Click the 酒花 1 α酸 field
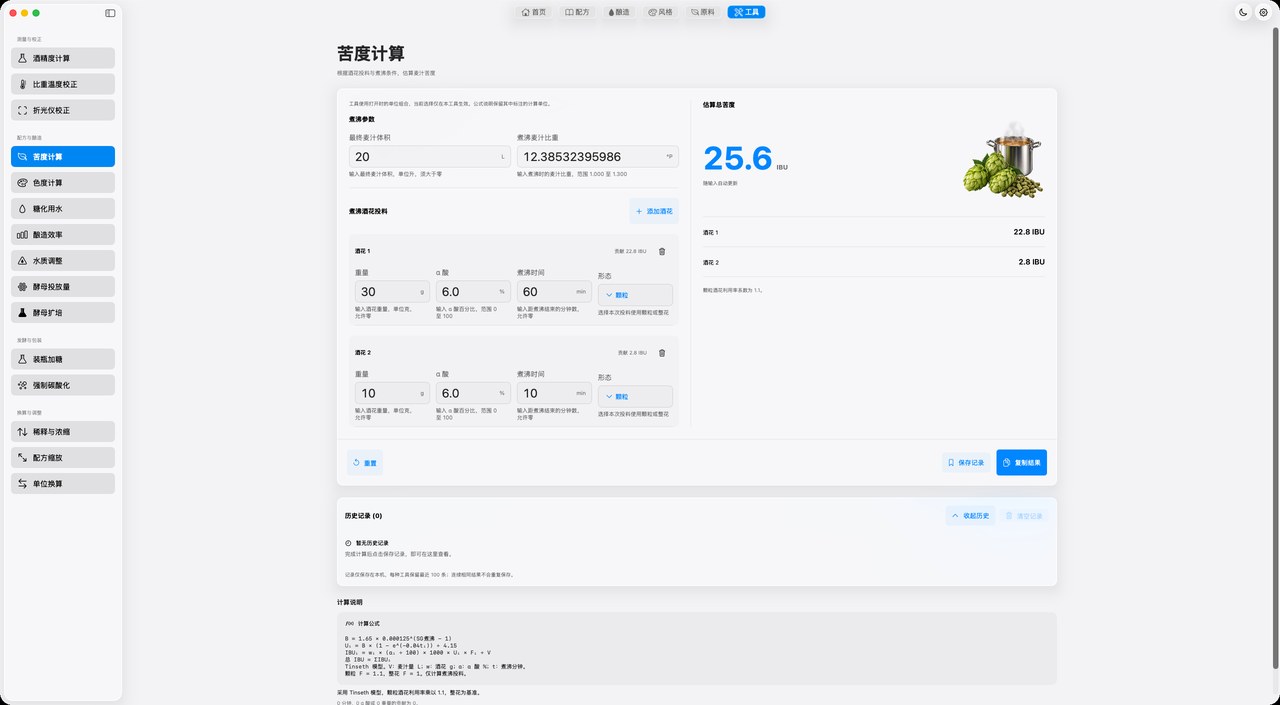 (473, 292)
